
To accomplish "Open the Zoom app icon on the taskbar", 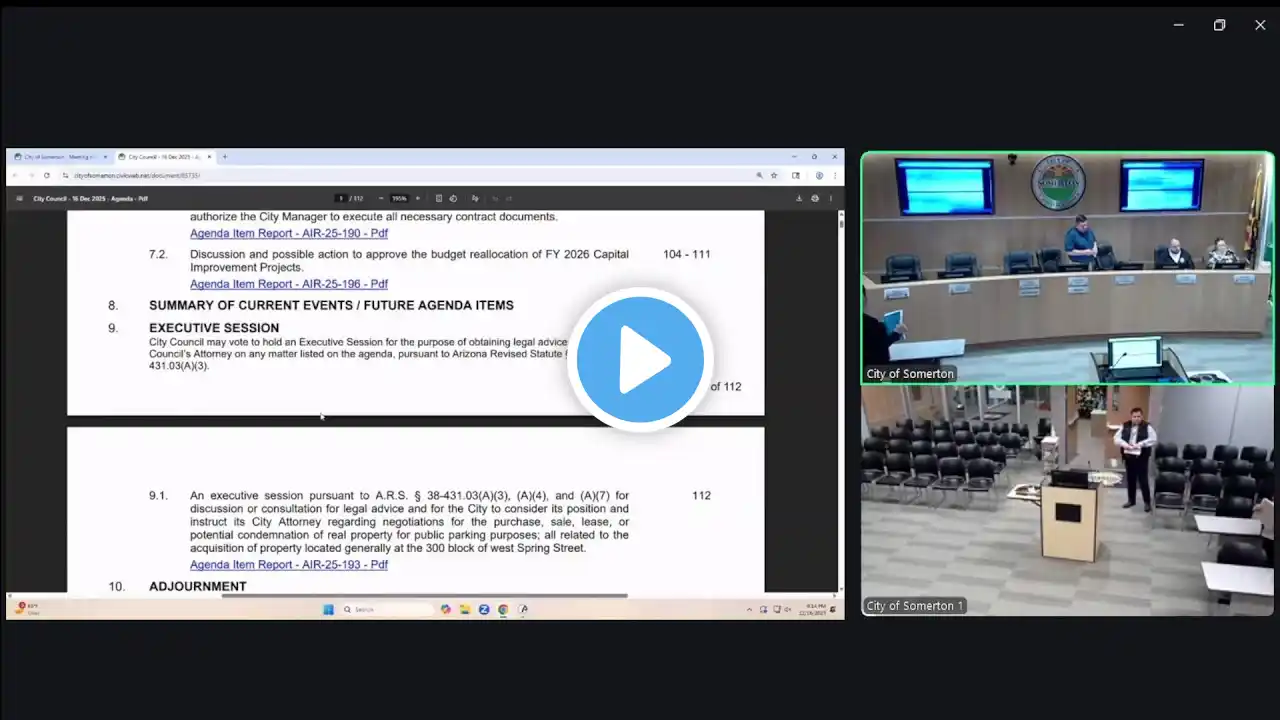I will [x=484, y=609].
